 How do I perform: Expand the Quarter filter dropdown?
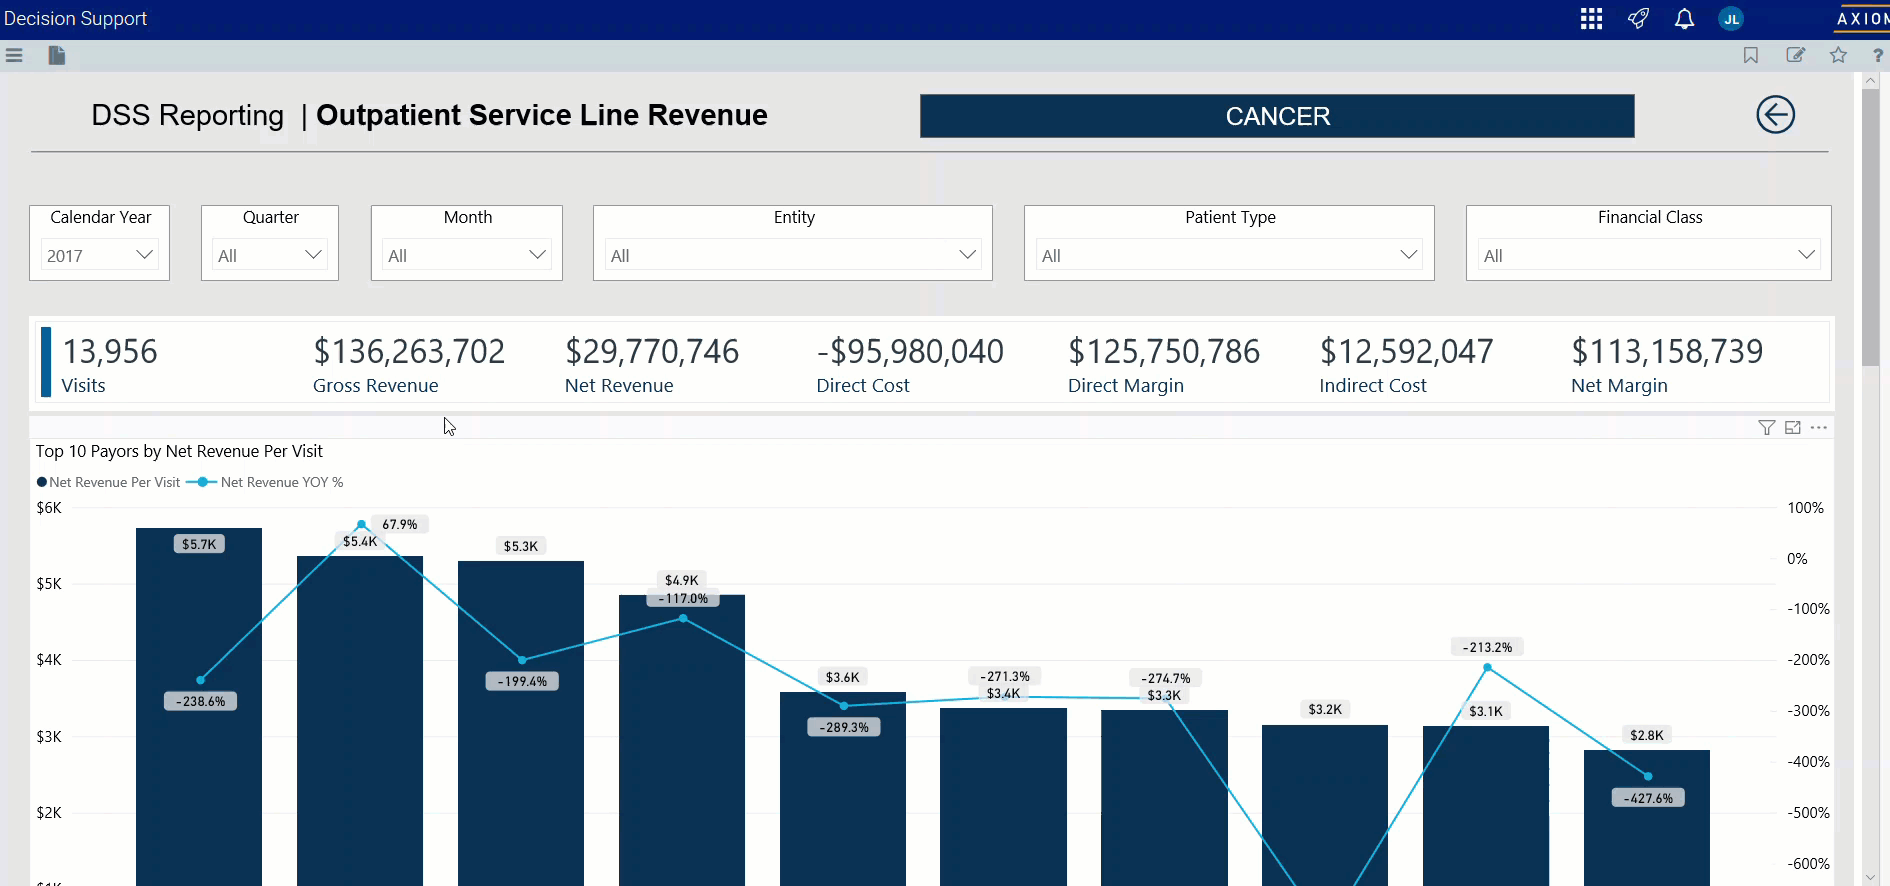click(x=270, y=255)
